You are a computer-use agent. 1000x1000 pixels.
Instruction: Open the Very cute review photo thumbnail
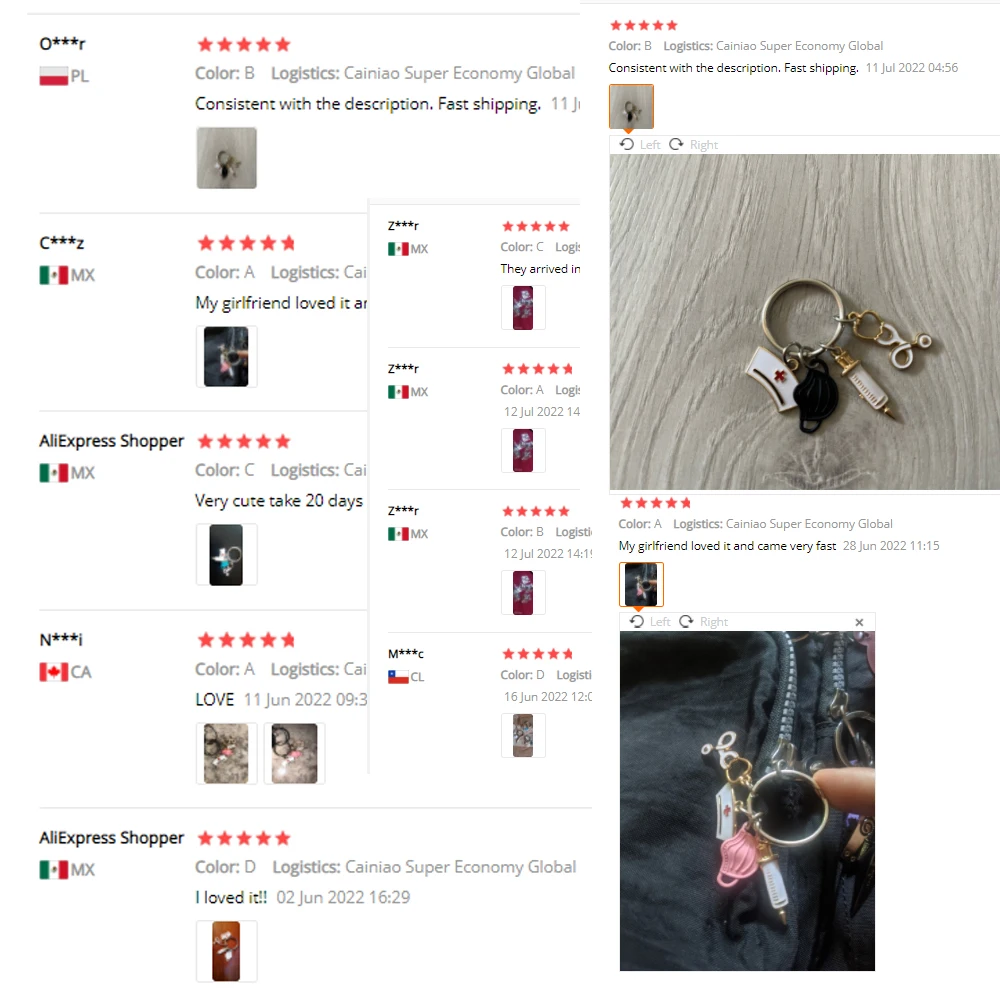tap(226, 555)
